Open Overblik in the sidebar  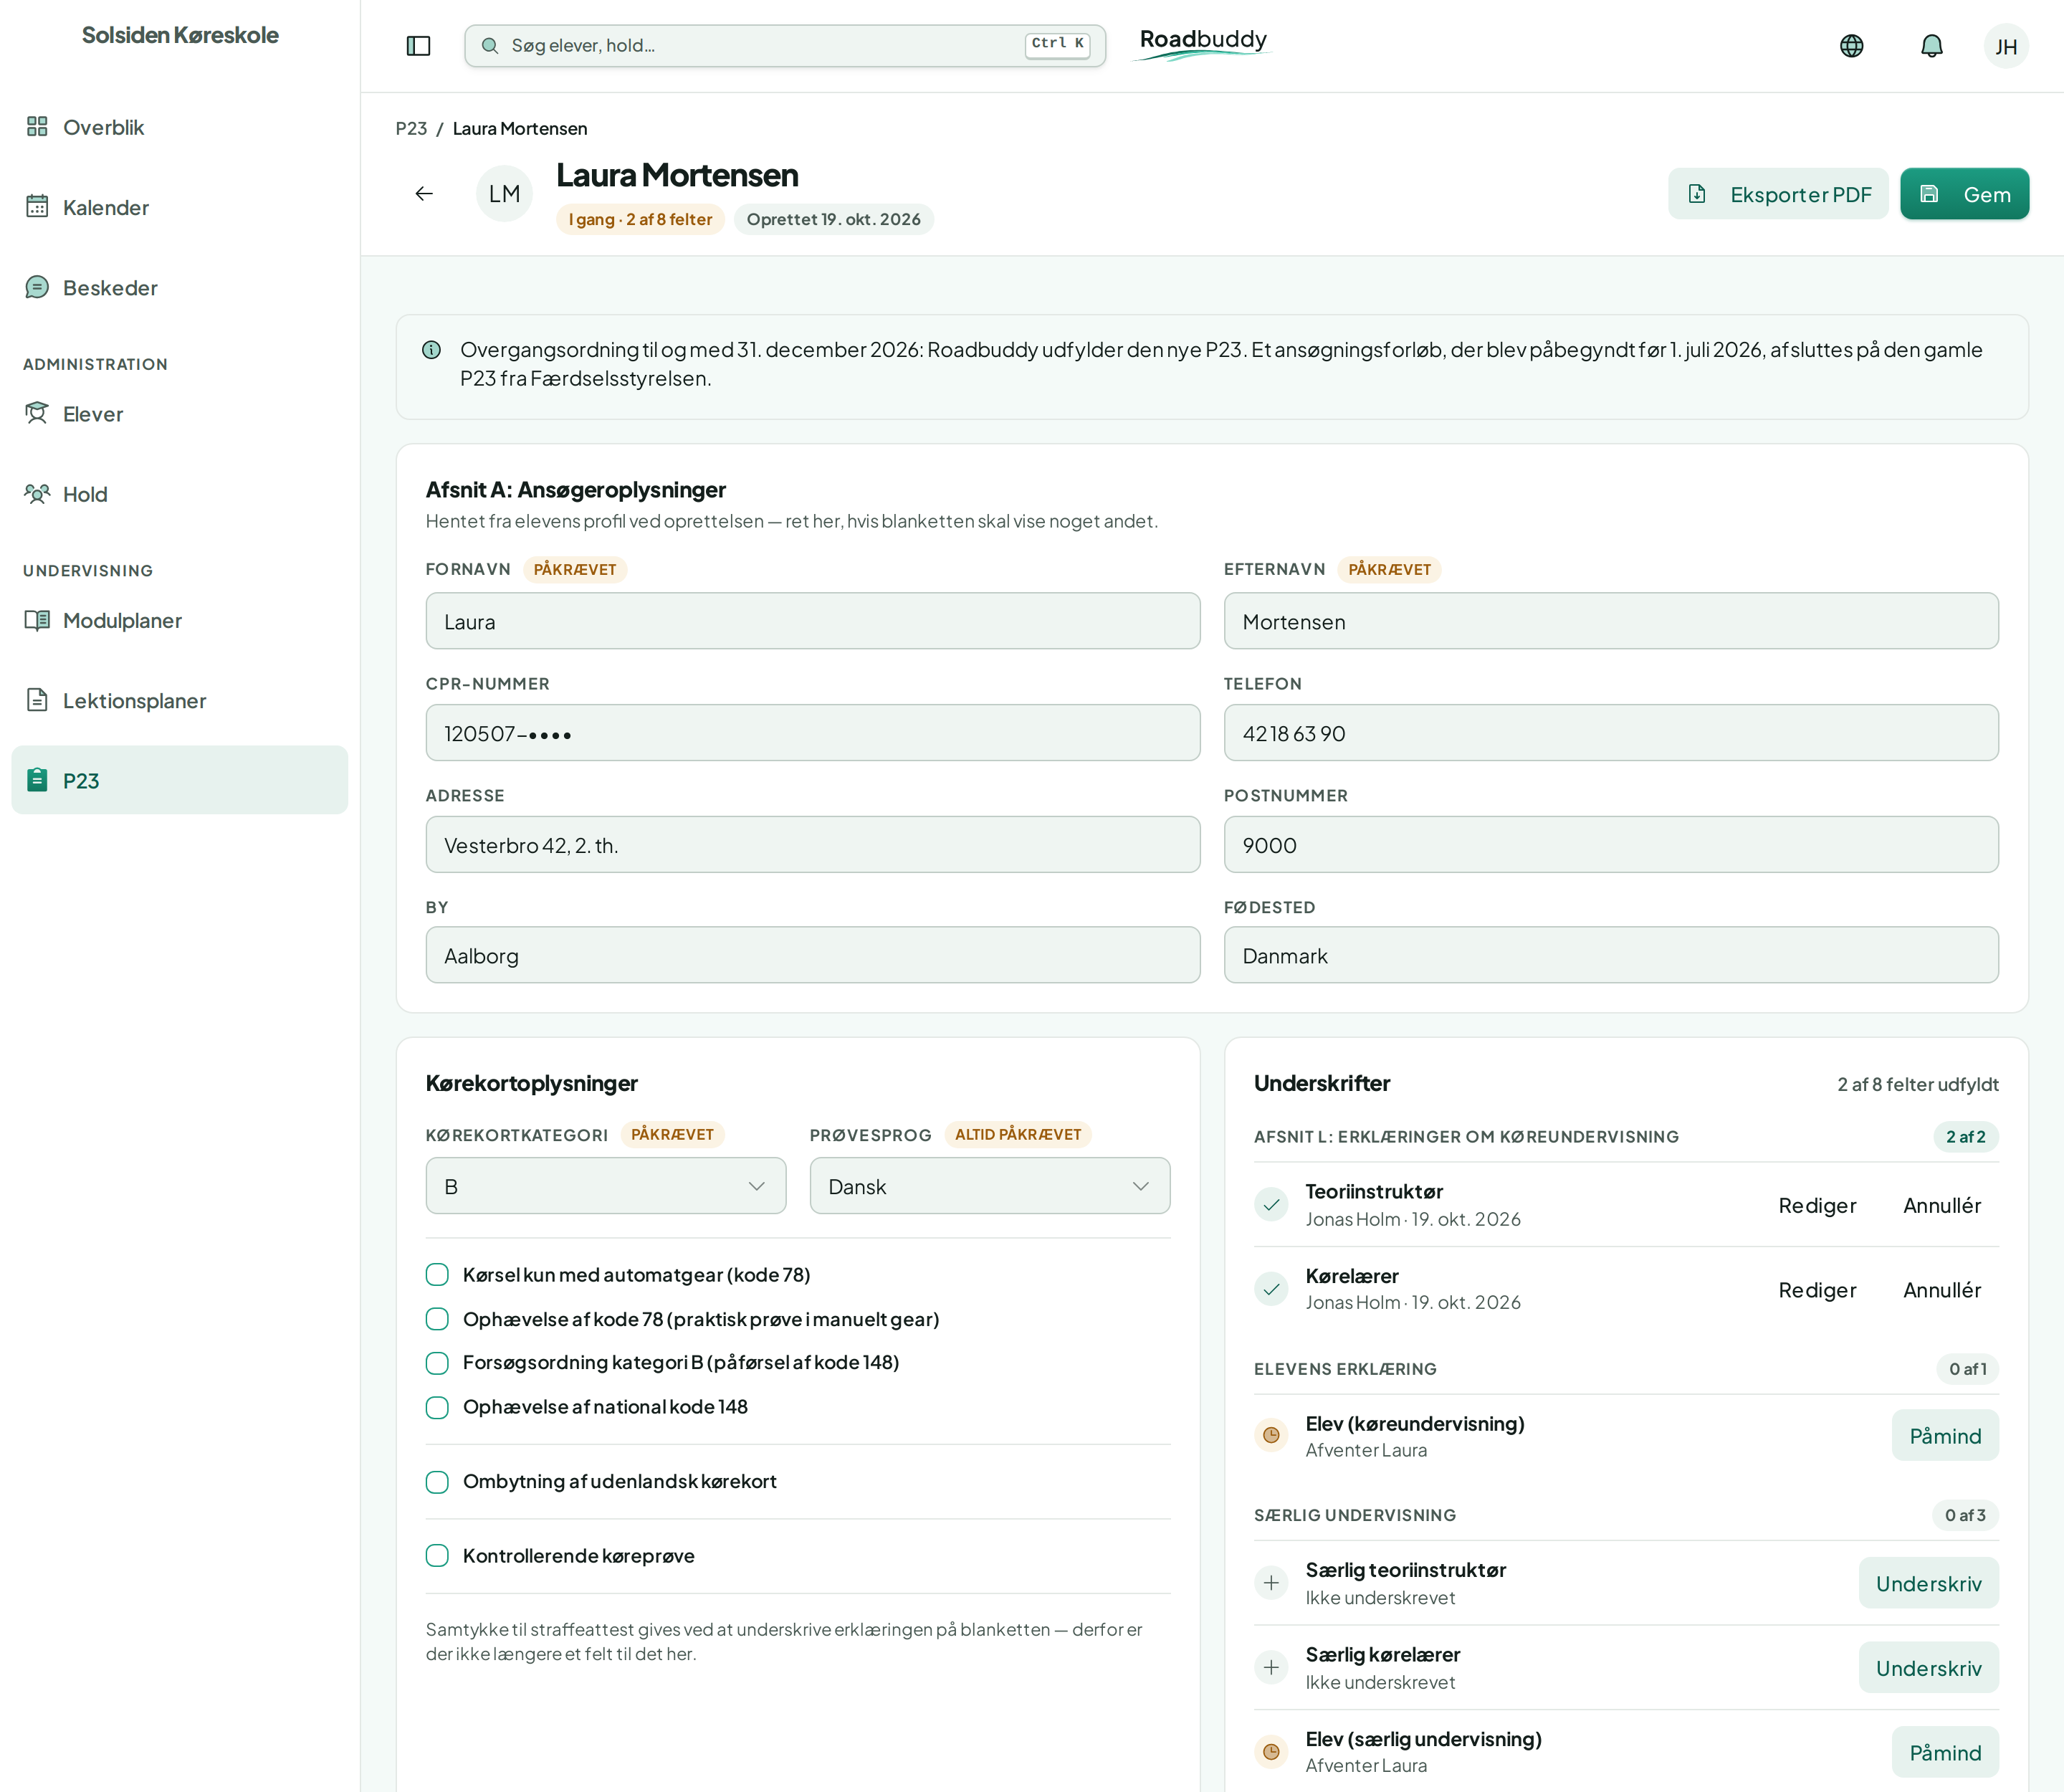coord(180,127)
